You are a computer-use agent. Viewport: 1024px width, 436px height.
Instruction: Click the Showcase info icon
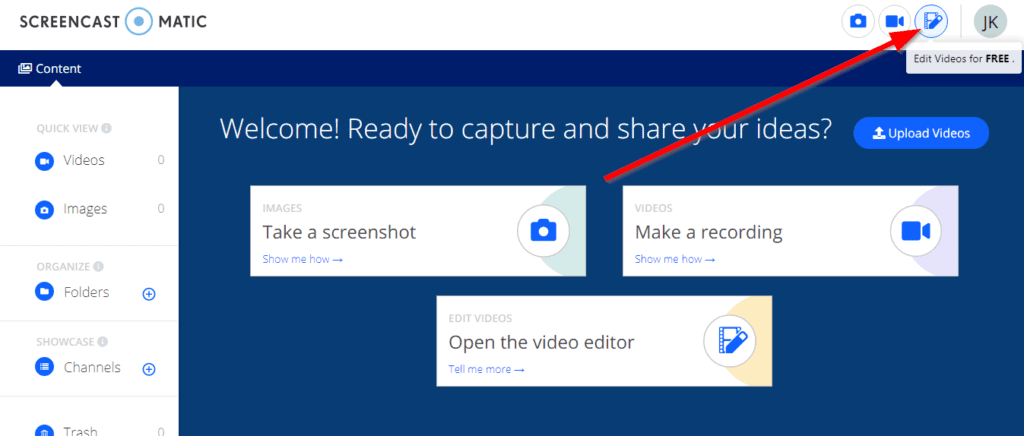pyautogui.click(x=103, y=341)
